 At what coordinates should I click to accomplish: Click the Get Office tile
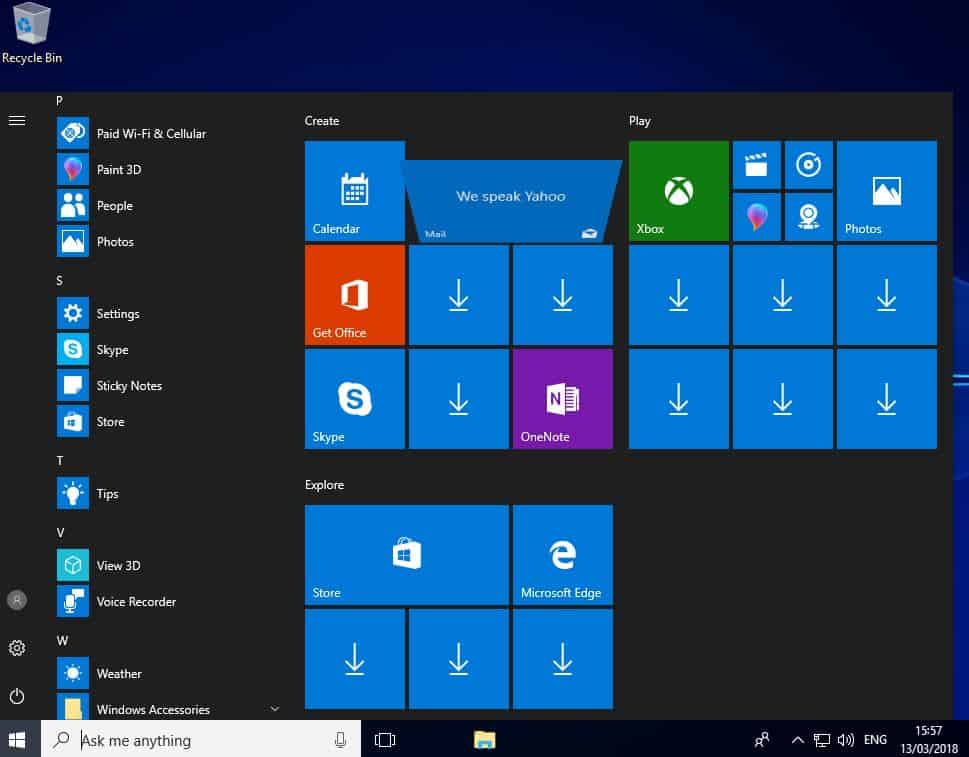pos(355,295)
